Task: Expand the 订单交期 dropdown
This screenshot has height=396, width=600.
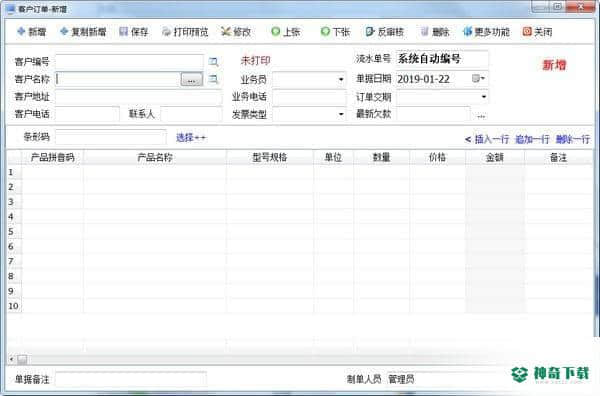Action: pyautogui.click(x=484, y=96)
